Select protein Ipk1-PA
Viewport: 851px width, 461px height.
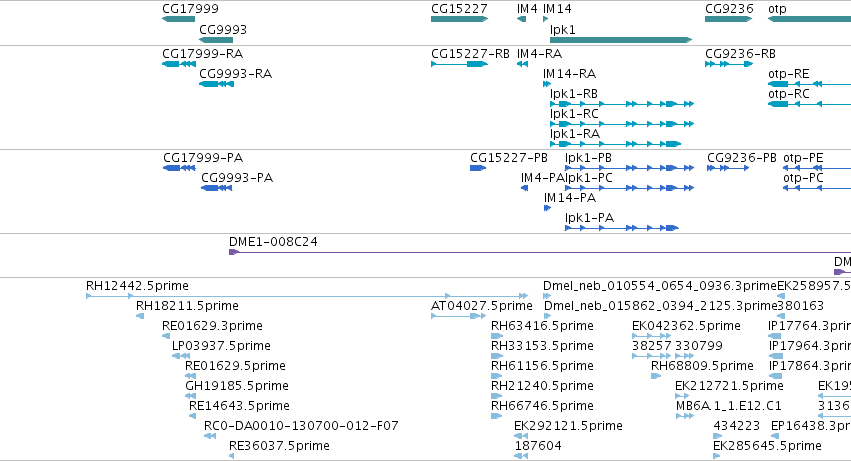(x=589, y=218)
